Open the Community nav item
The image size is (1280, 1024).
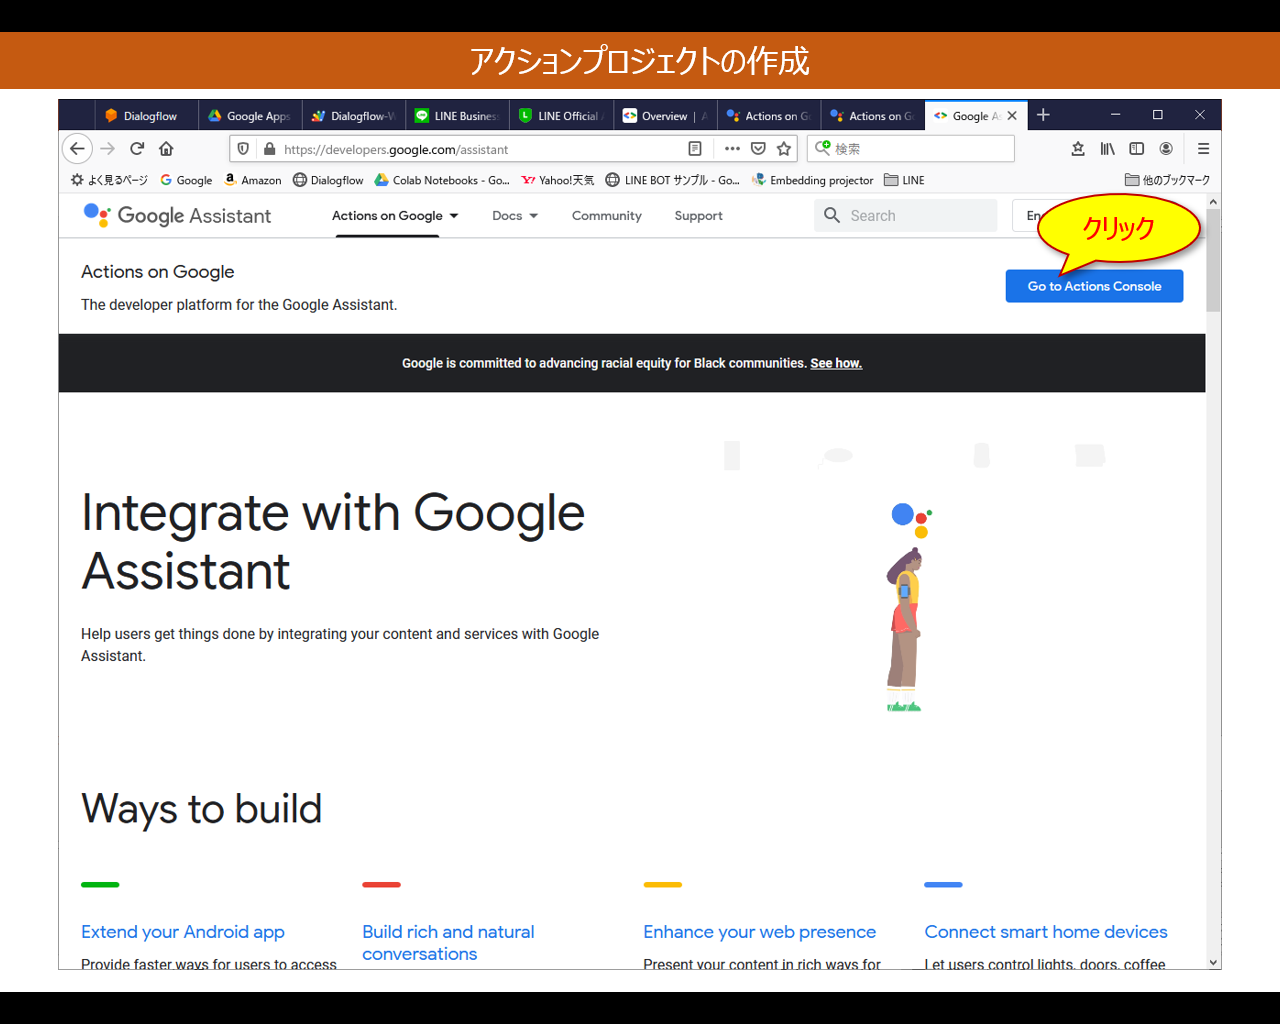click(x=607, y=216)
